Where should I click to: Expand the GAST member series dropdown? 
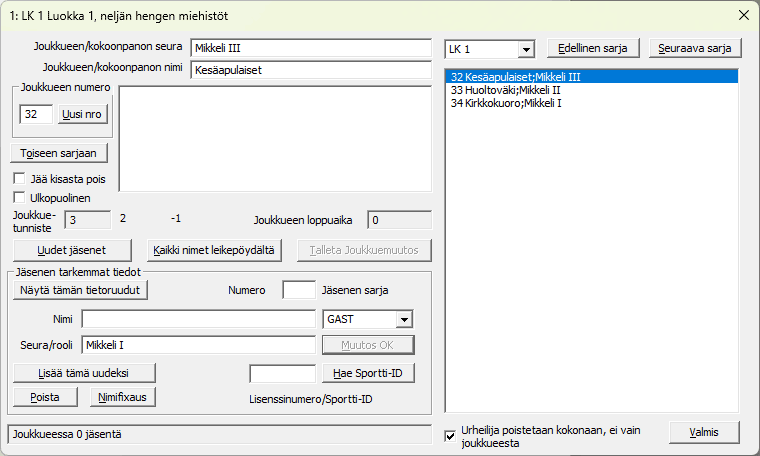coord(404,319)
